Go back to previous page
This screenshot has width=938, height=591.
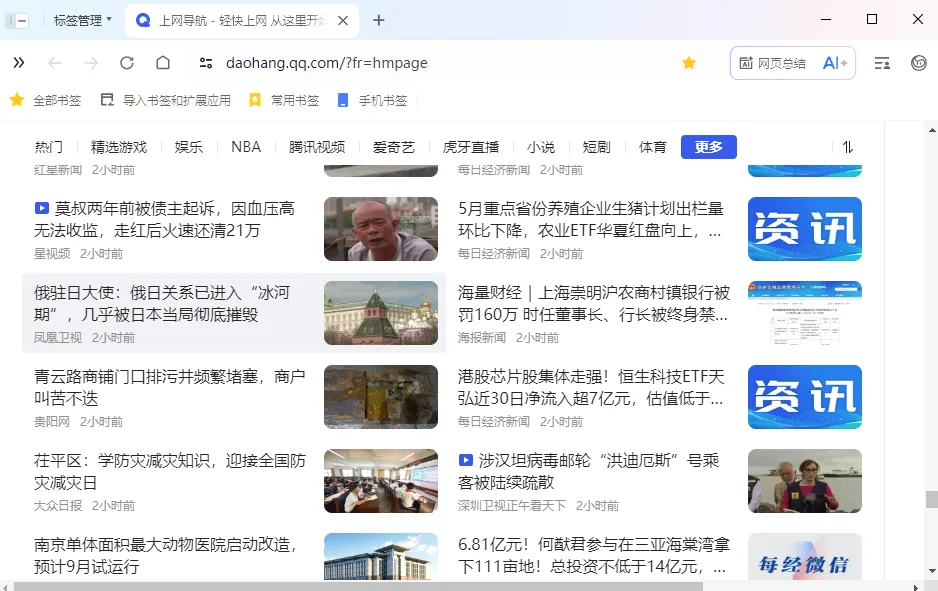(x=55, y=63)
